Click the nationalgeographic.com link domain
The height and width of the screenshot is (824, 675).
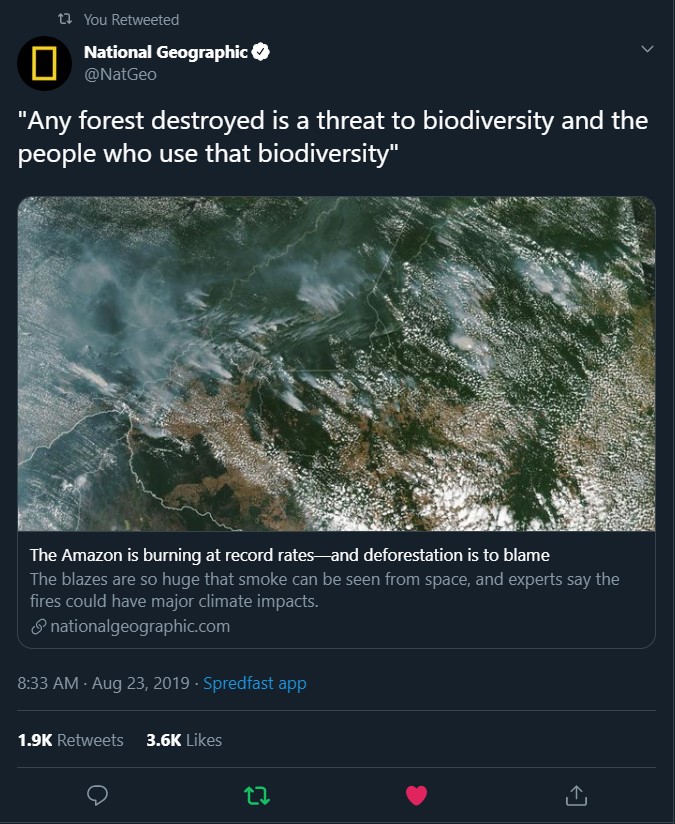[140, 626]
